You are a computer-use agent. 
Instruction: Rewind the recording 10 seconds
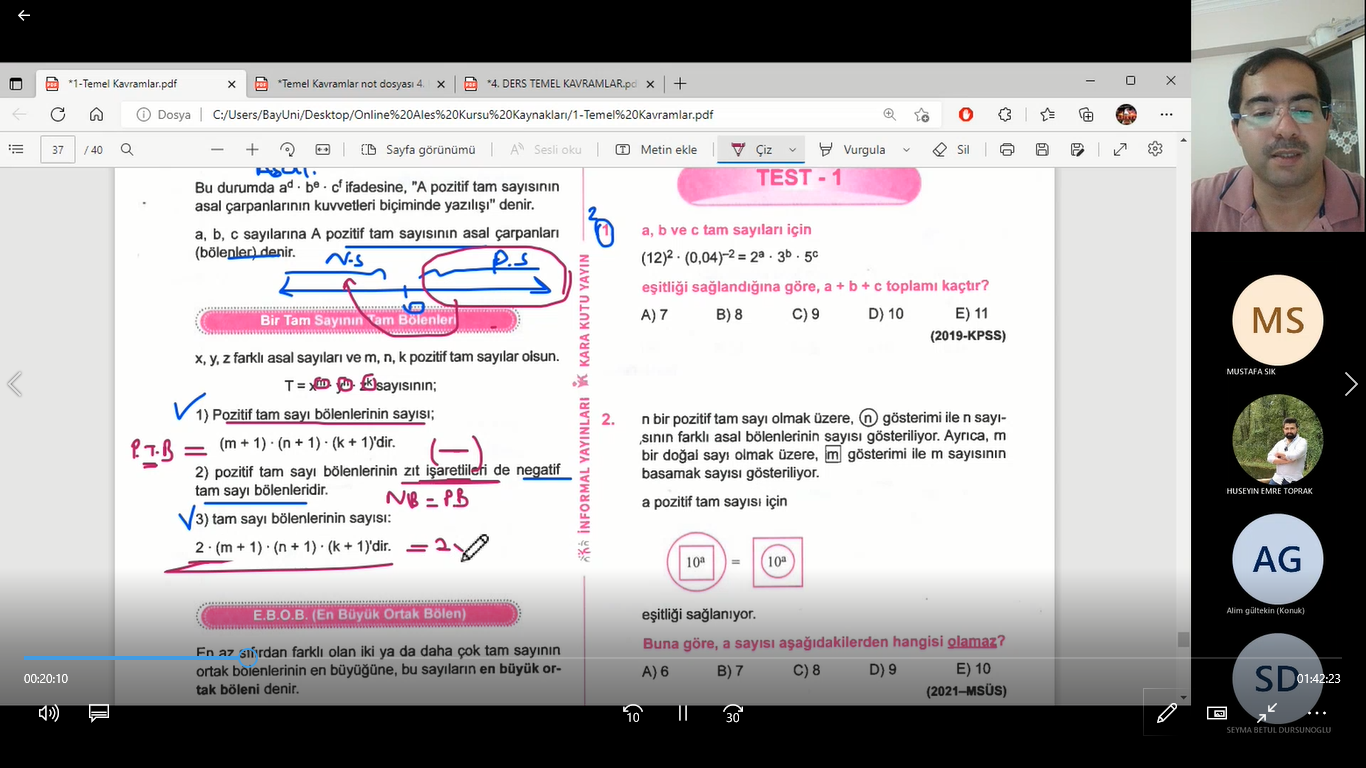[x=632, y=713]
